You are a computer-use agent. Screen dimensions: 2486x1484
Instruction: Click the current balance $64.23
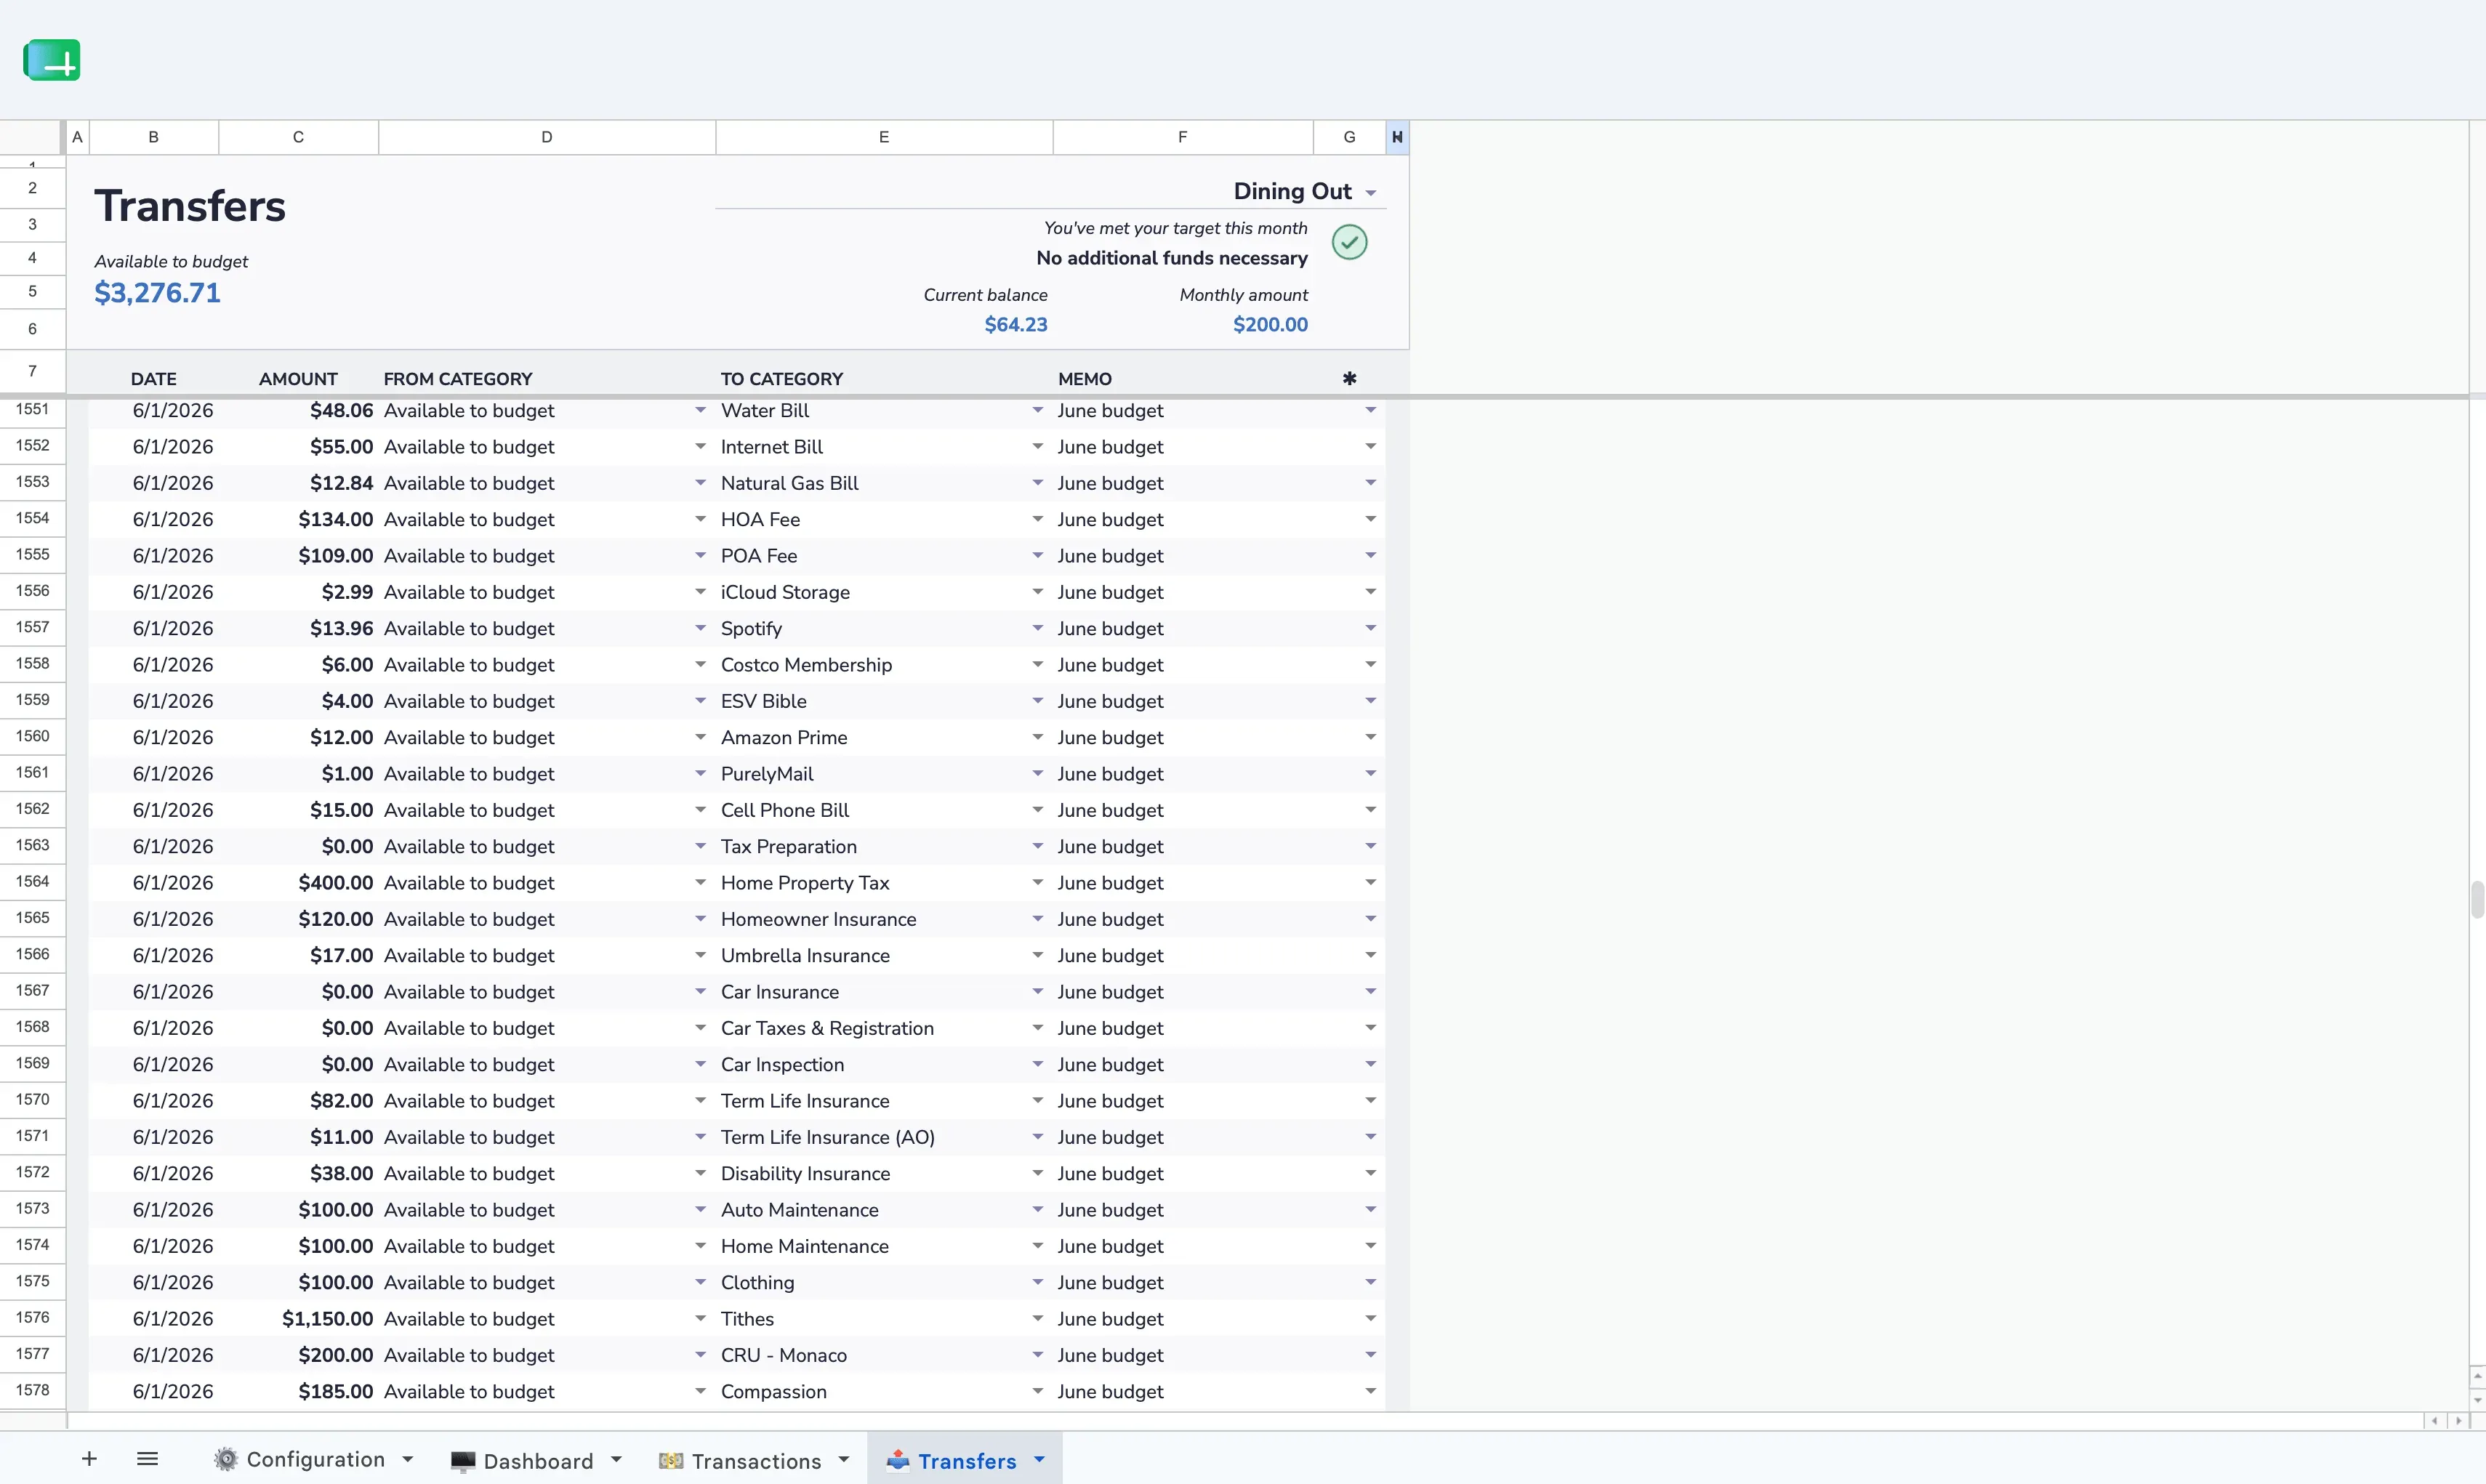click(1015, 324)
